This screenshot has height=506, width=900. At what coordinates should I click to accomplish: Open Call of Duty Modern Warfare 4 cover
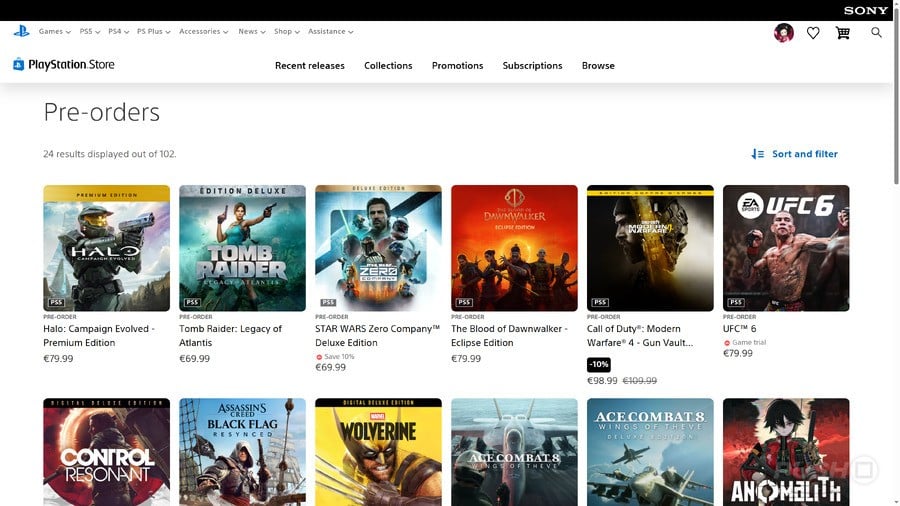[x=650, y=248]
